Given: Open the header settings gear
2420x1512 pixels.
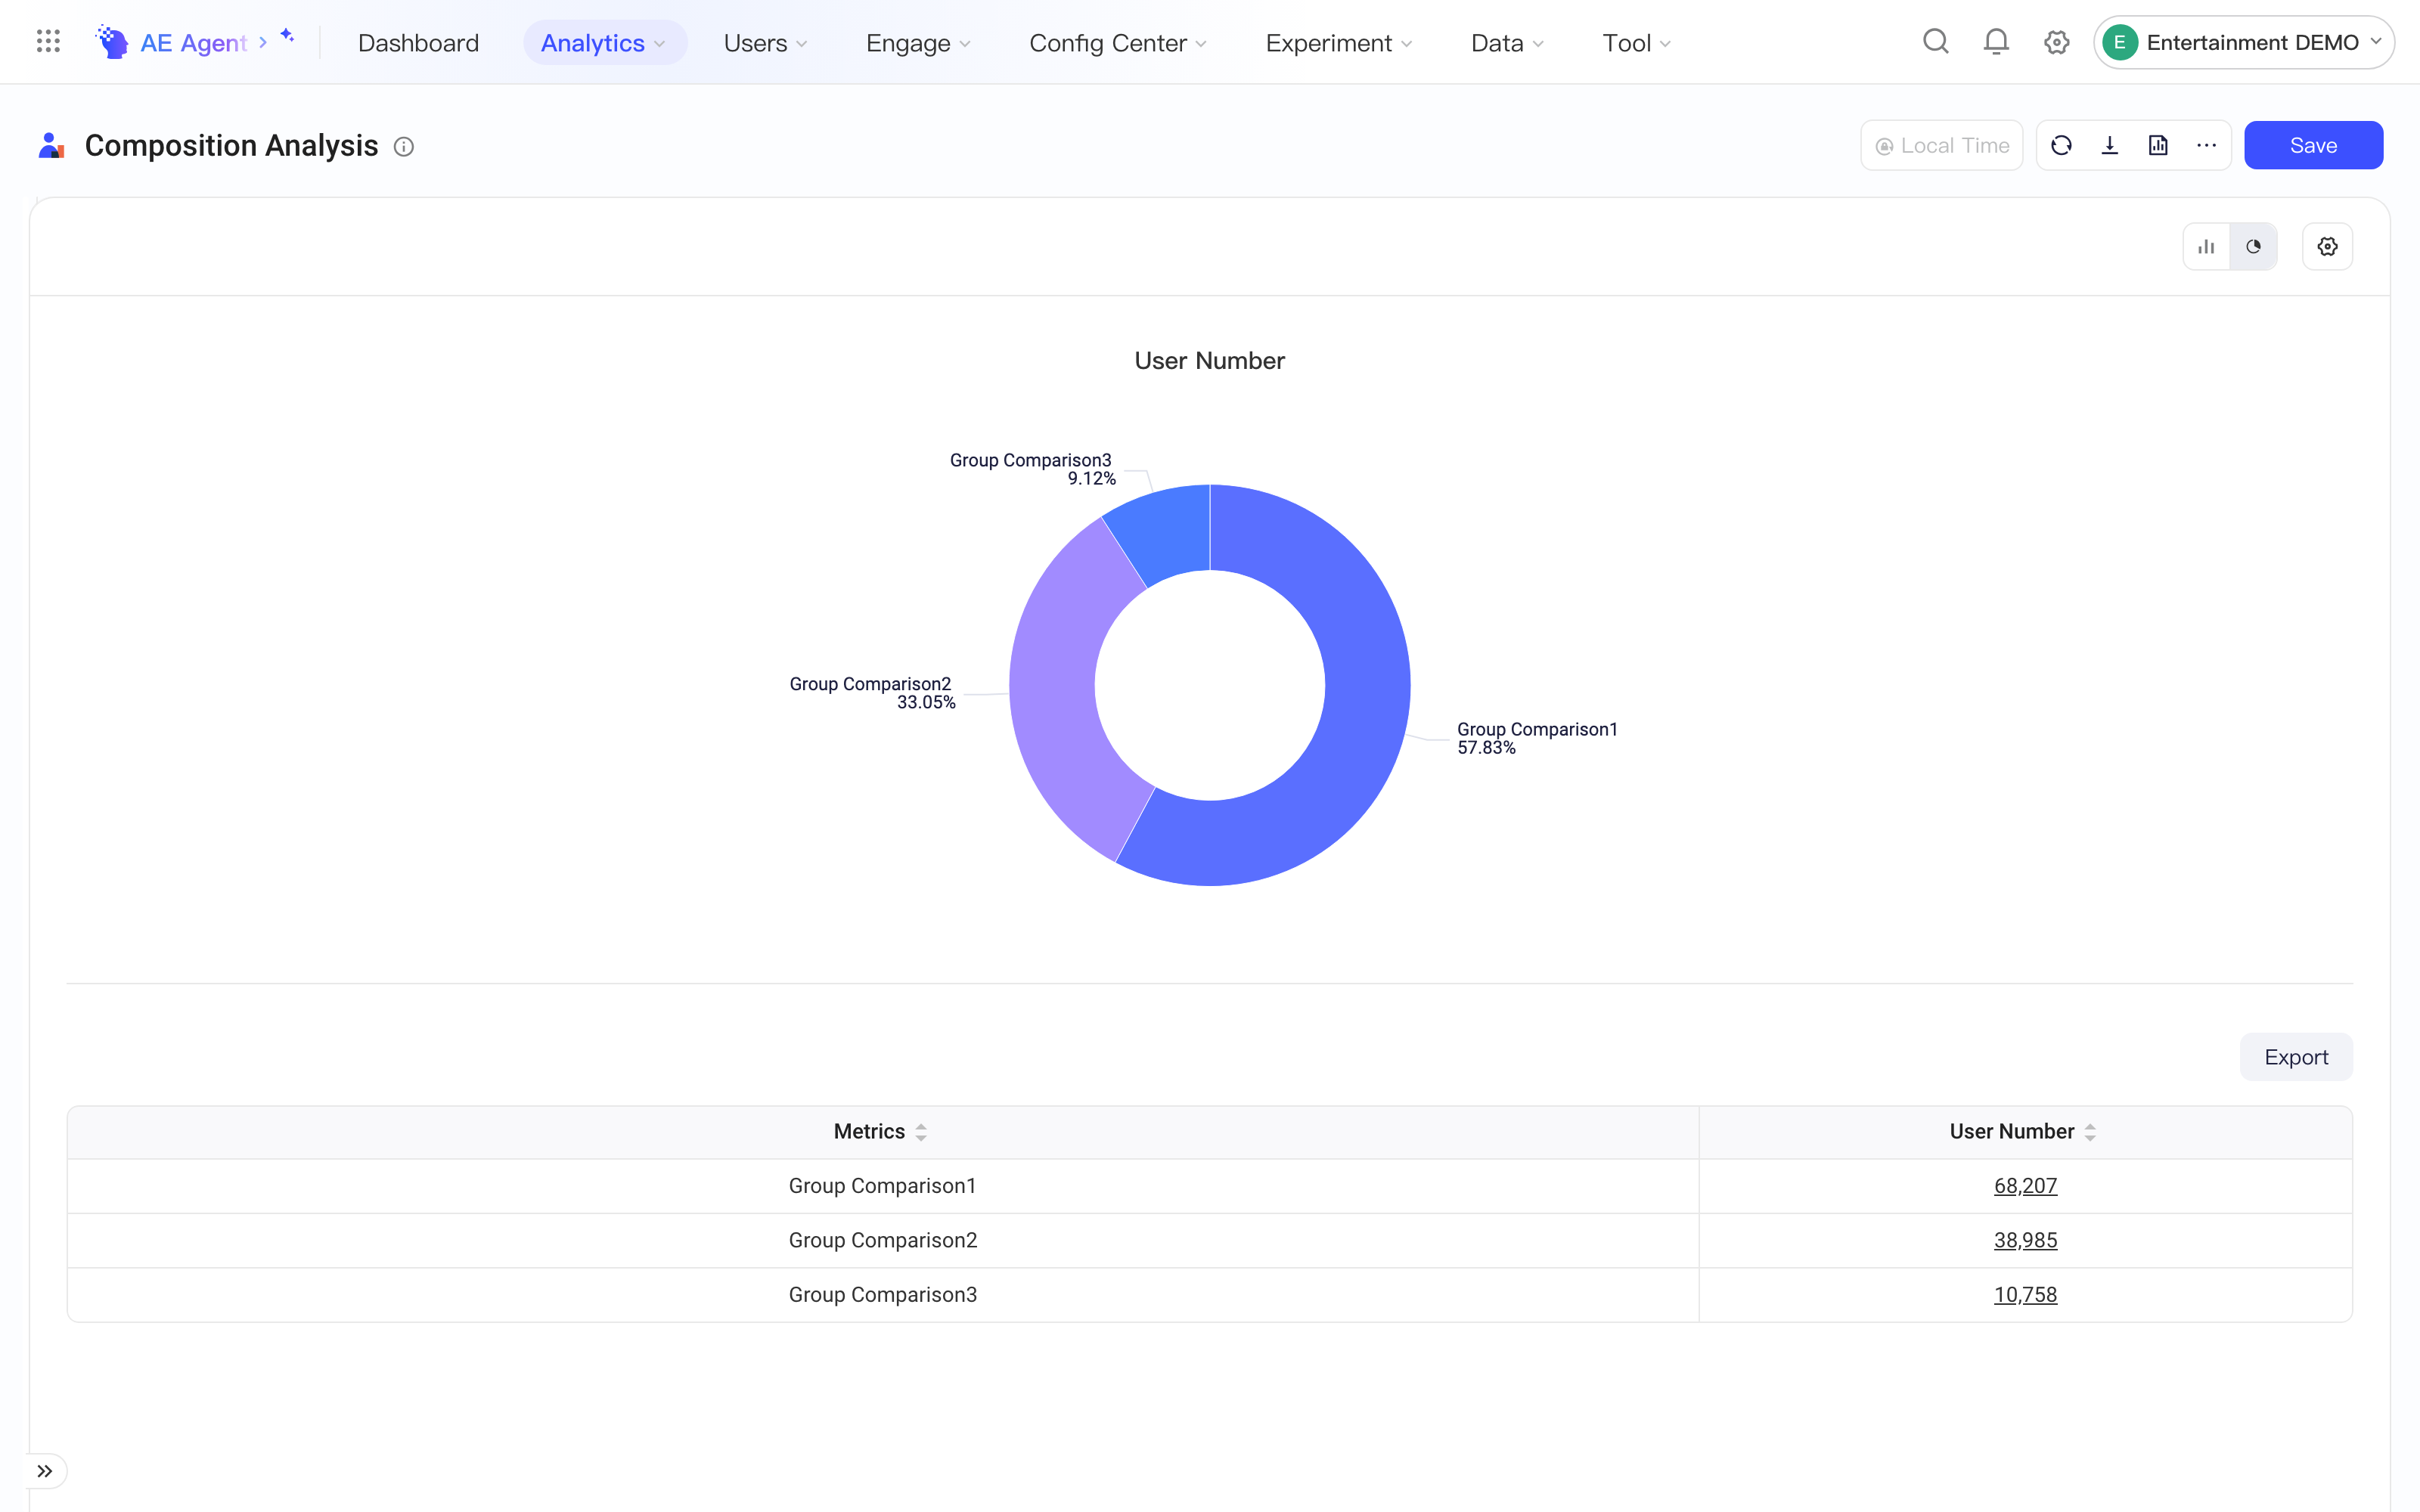Looking at the screenshot, I should [2056, 42].
